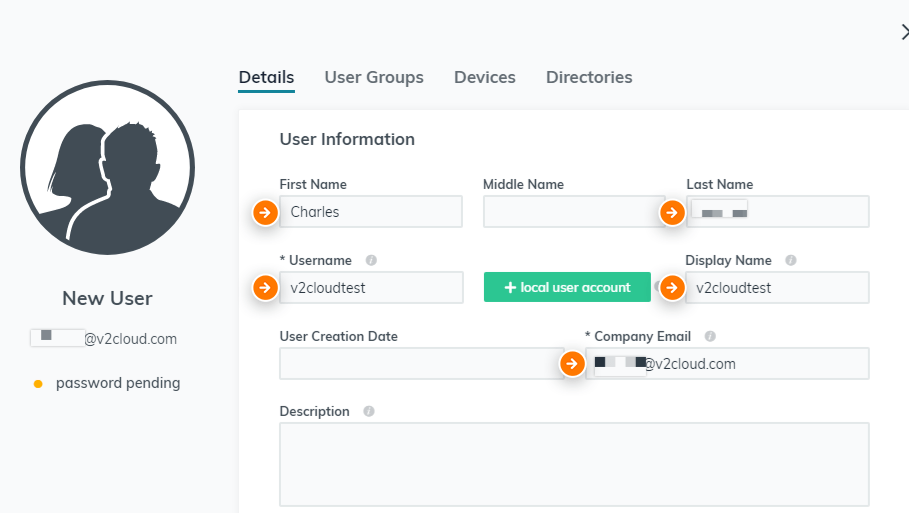
Task: Show info tooltip next to Display Name
Action: (790, 260)
